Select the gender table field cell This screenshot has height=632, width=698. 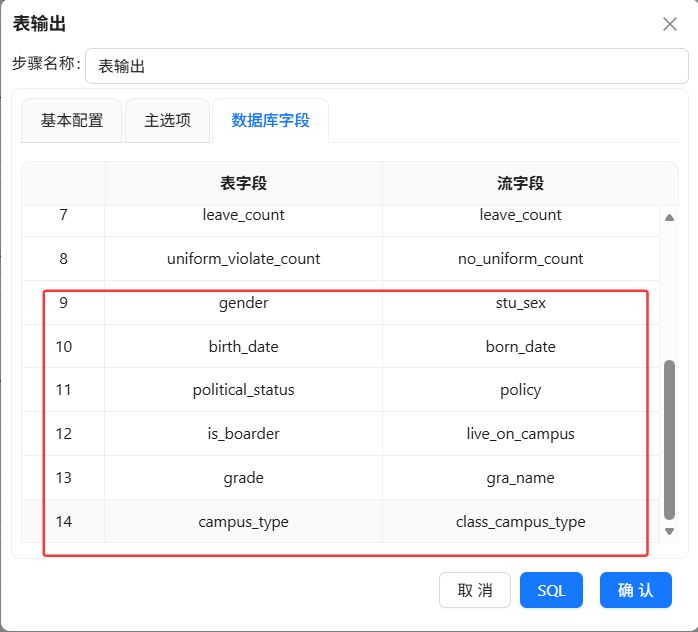[243, 303]
